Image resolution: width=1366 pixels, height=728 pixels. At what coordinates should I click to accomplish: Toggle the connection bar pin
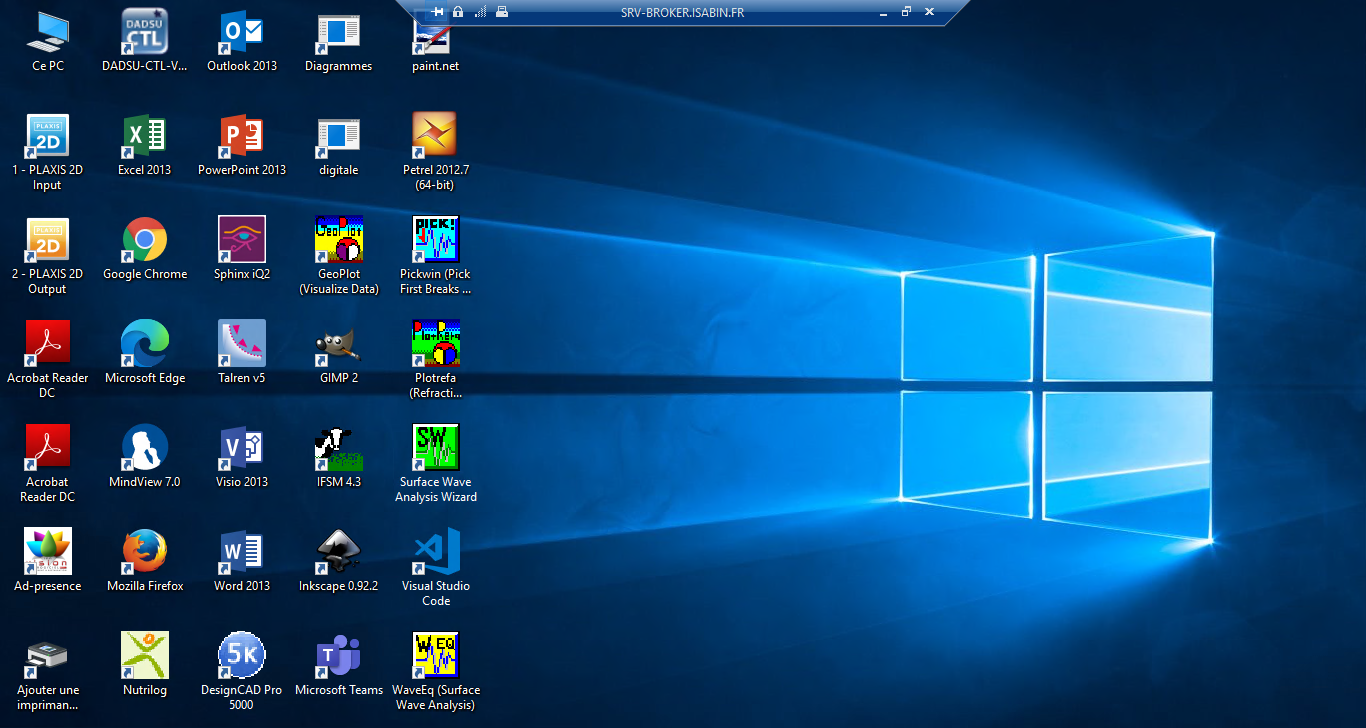click(x=437, y=12)
